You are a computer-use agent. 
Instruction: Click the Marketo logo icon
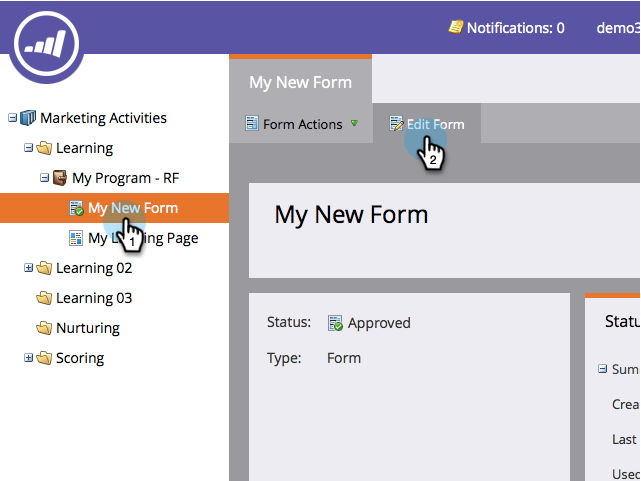click(46, 44)
